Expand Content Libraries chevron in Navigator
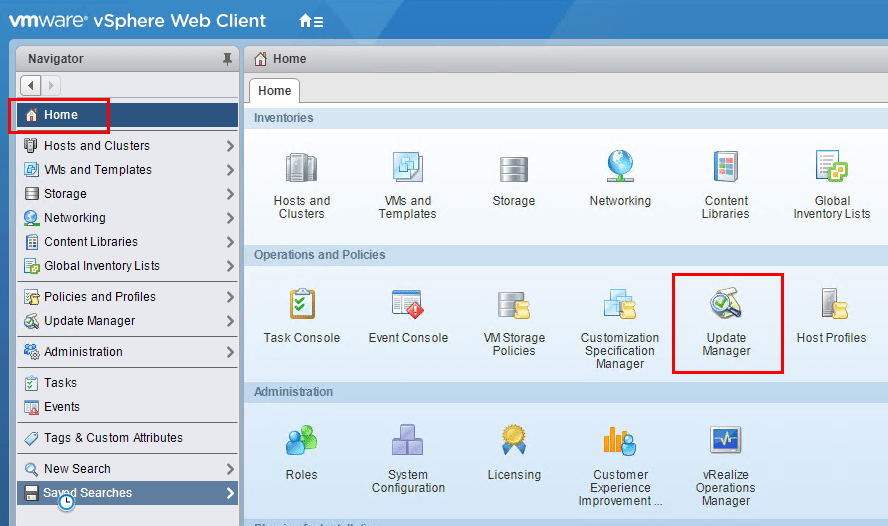 pos(230,242)
